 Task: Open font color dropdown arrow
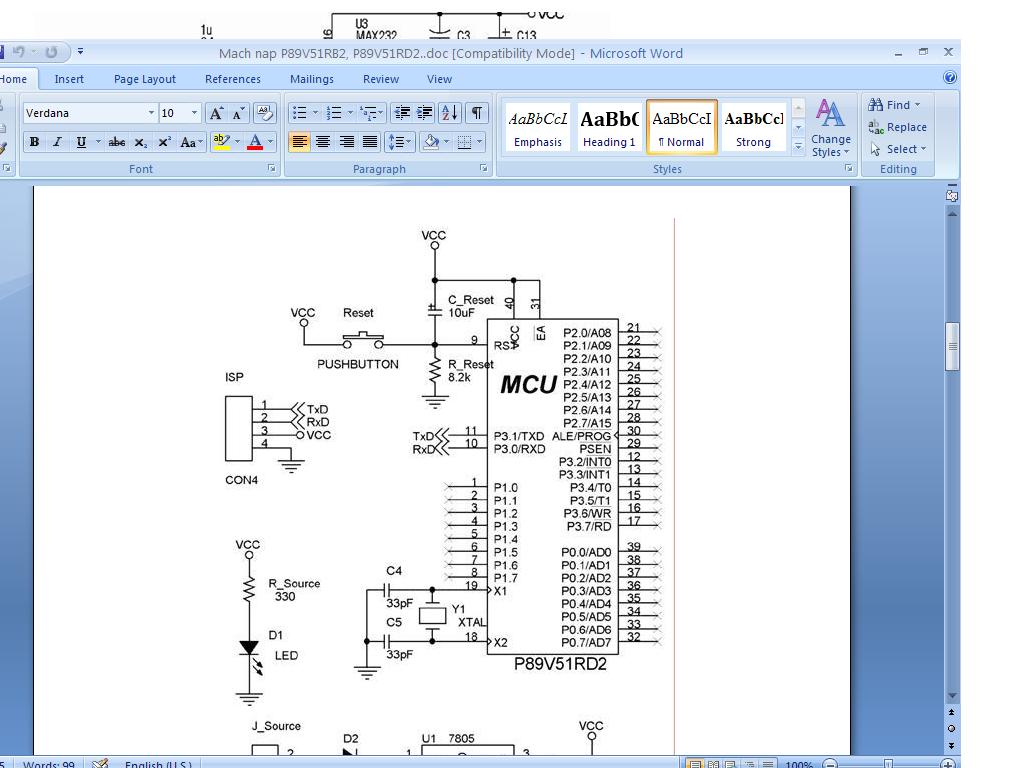pos(270,142)
